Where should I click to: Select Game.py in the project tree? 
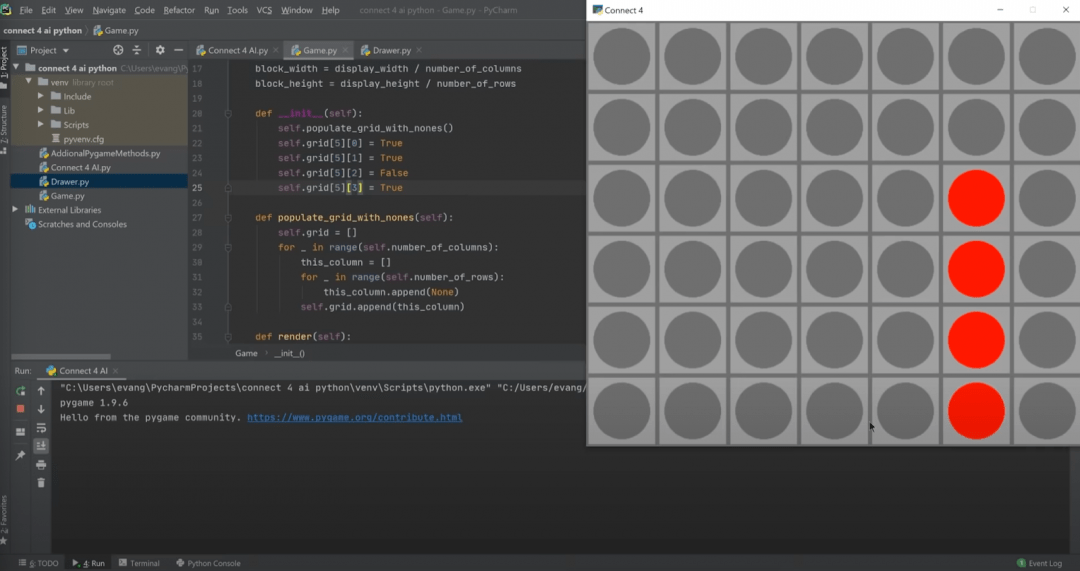(x=67, y=196)
